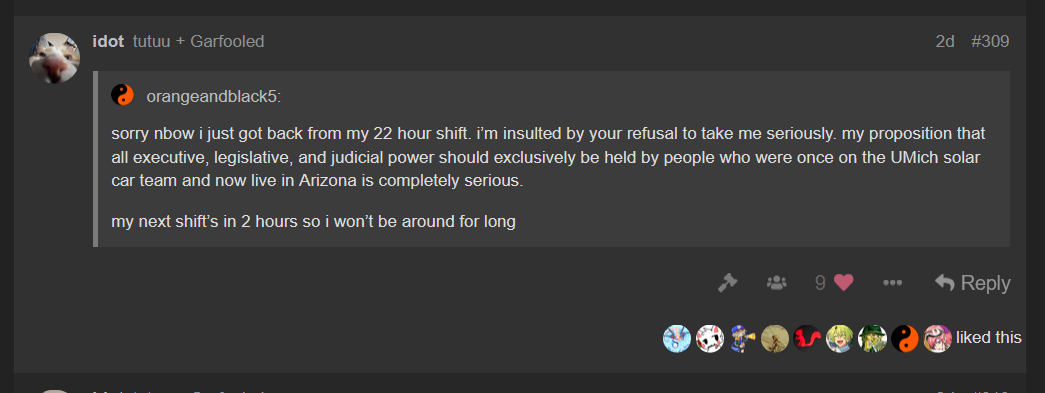Click the orange yin-yang avatar in the quote
The image size is (1045, 393).
pyautogui.click(x=123, y=96)
